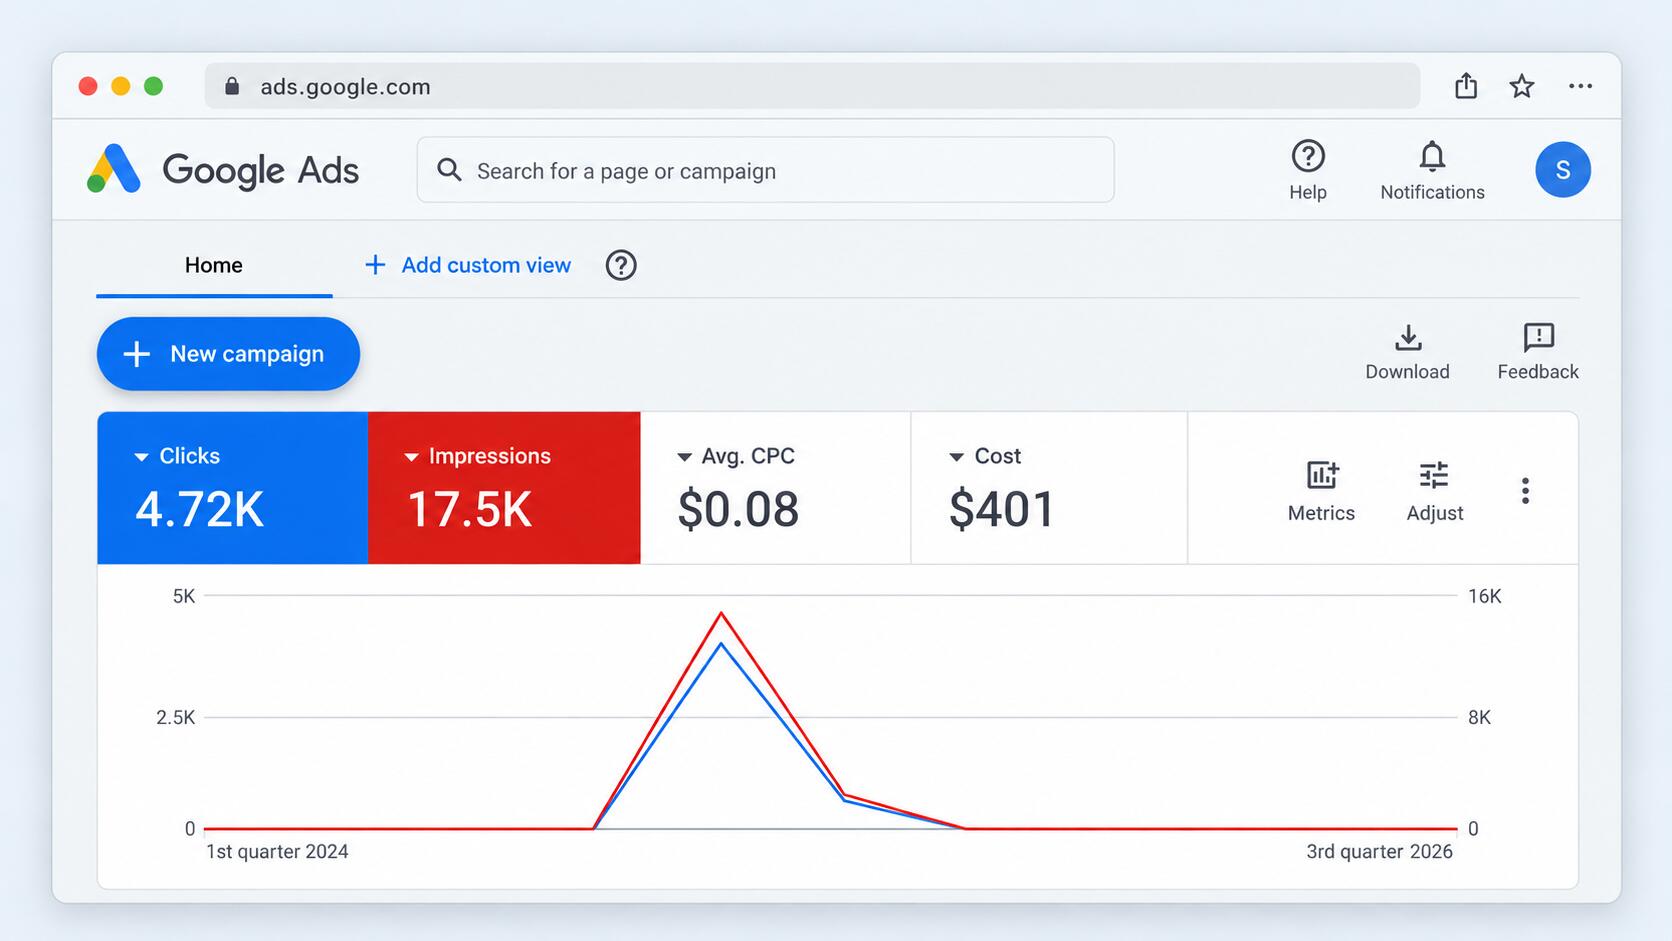Viewport: 1672px width, 941px height.
Task: Close the browser window with red button
Action: pyautogui.click(x=88, y=86)
